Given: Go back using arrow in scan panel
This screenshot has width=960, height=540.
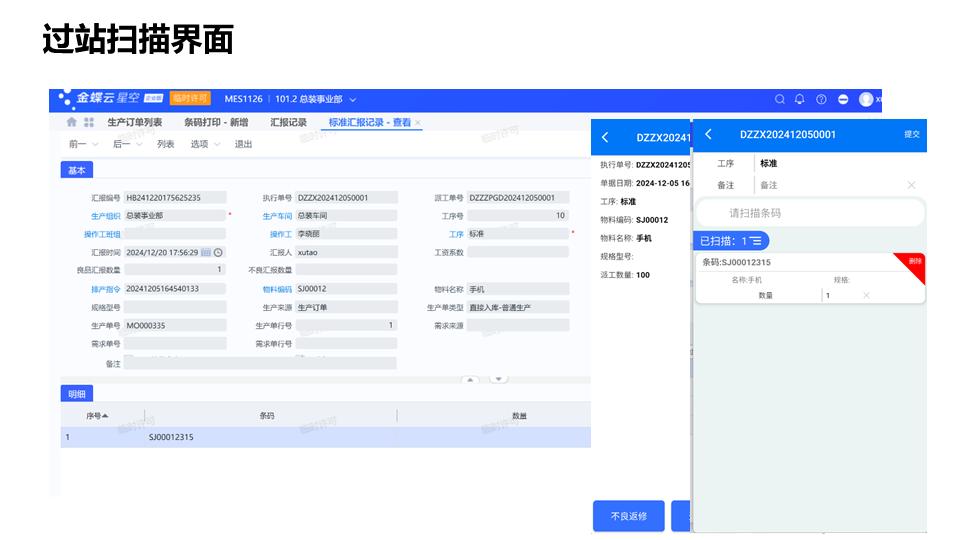Looking at the screenshot, I should pyautogui.click(x=708, y=134).
